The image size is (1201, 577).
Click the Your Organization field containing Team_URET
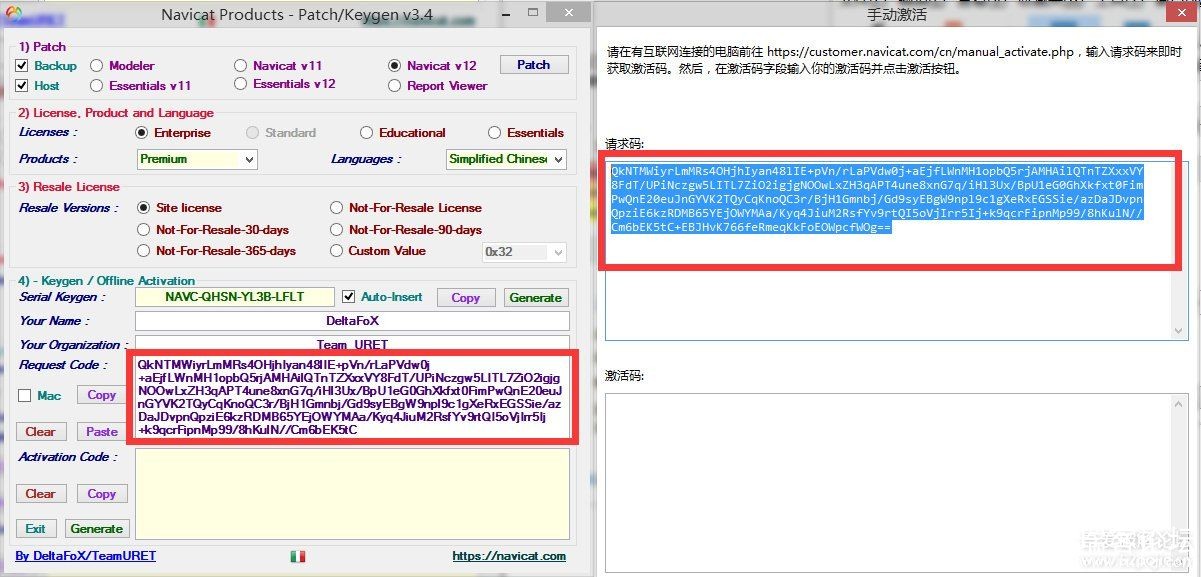click(x=352, y=344)
